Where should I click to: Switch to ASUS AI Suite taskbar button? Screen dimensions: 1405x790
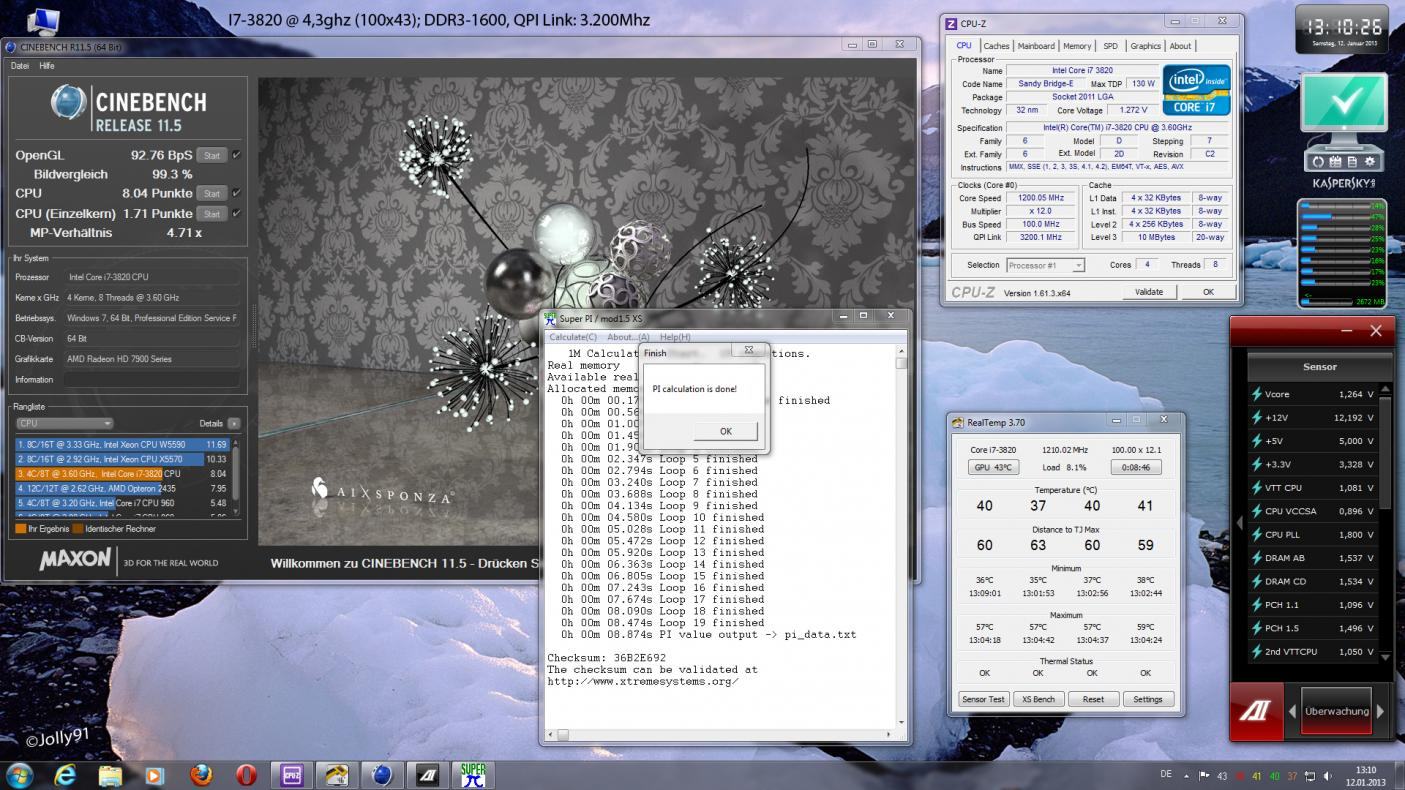pyautogui.click(x=427, y=775)
